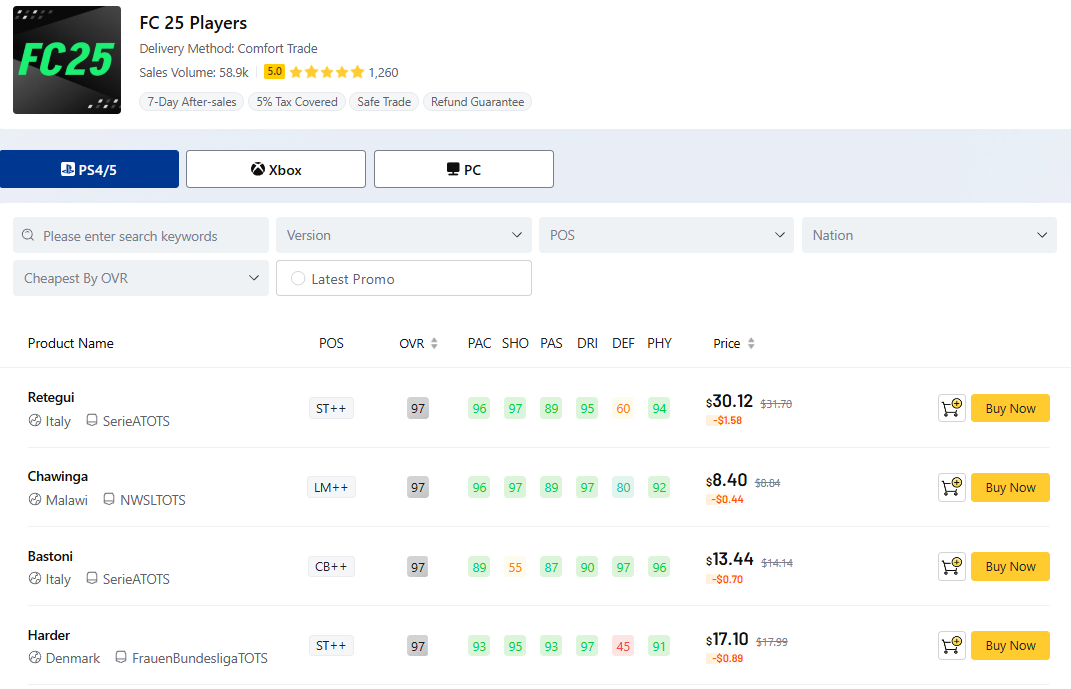
Task: Click the search magnifier icon
Action: (28, 235)
